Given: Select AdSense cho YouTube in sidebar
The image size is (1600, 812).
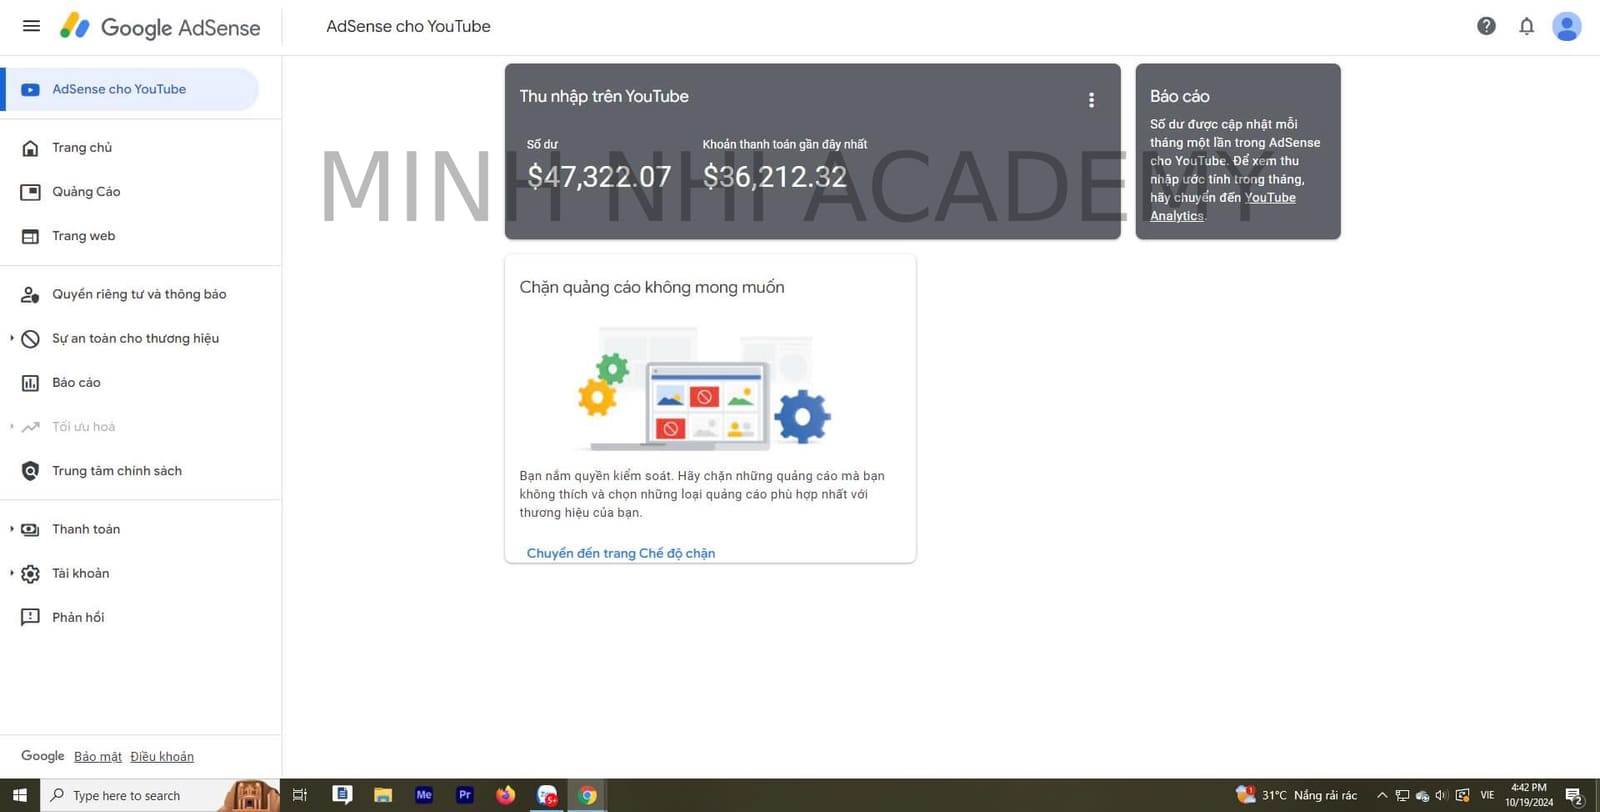Looking at the screenshot, I should pyautogui.click(x=132, y=89).
